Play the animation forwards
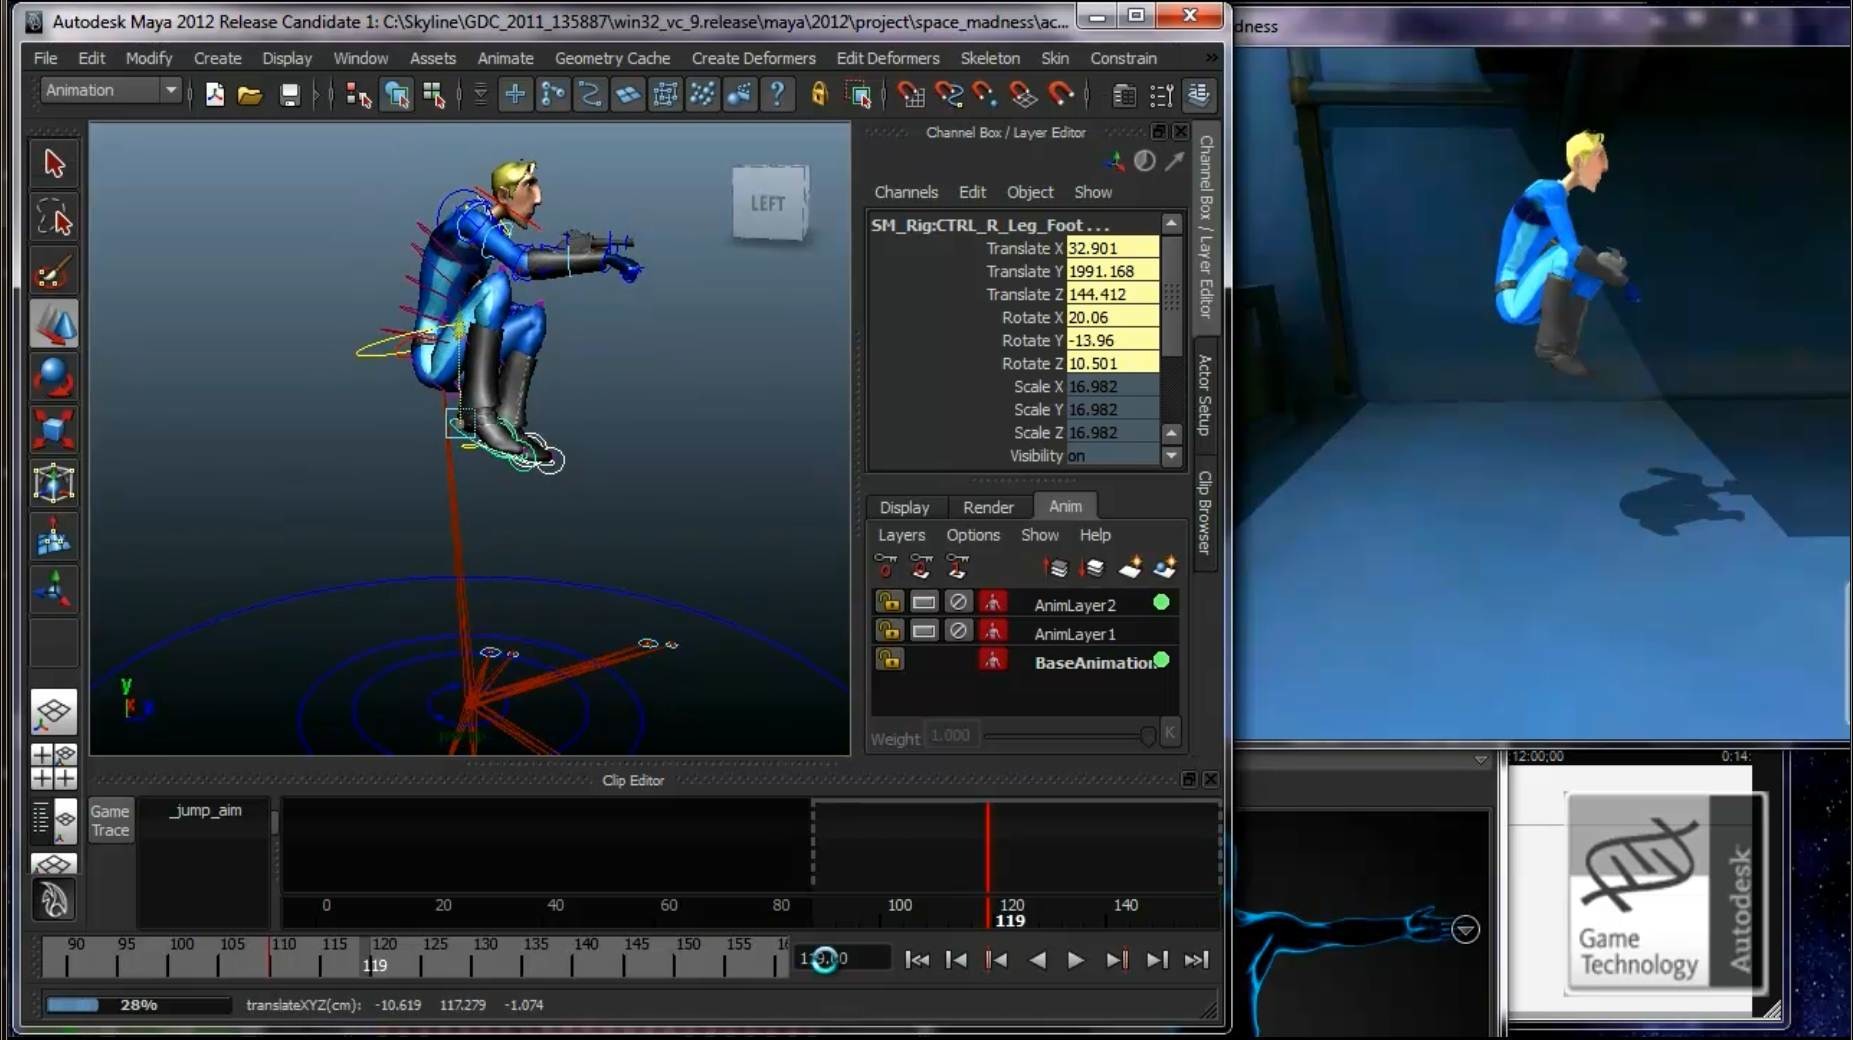 1075,960
